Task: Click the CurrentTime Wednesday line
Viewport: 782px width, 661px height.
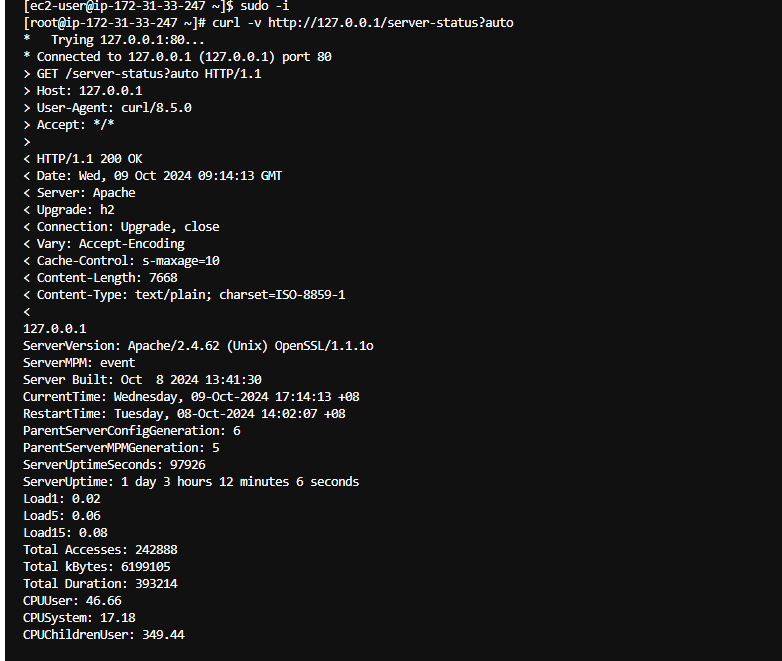Action: pos(191,397)
